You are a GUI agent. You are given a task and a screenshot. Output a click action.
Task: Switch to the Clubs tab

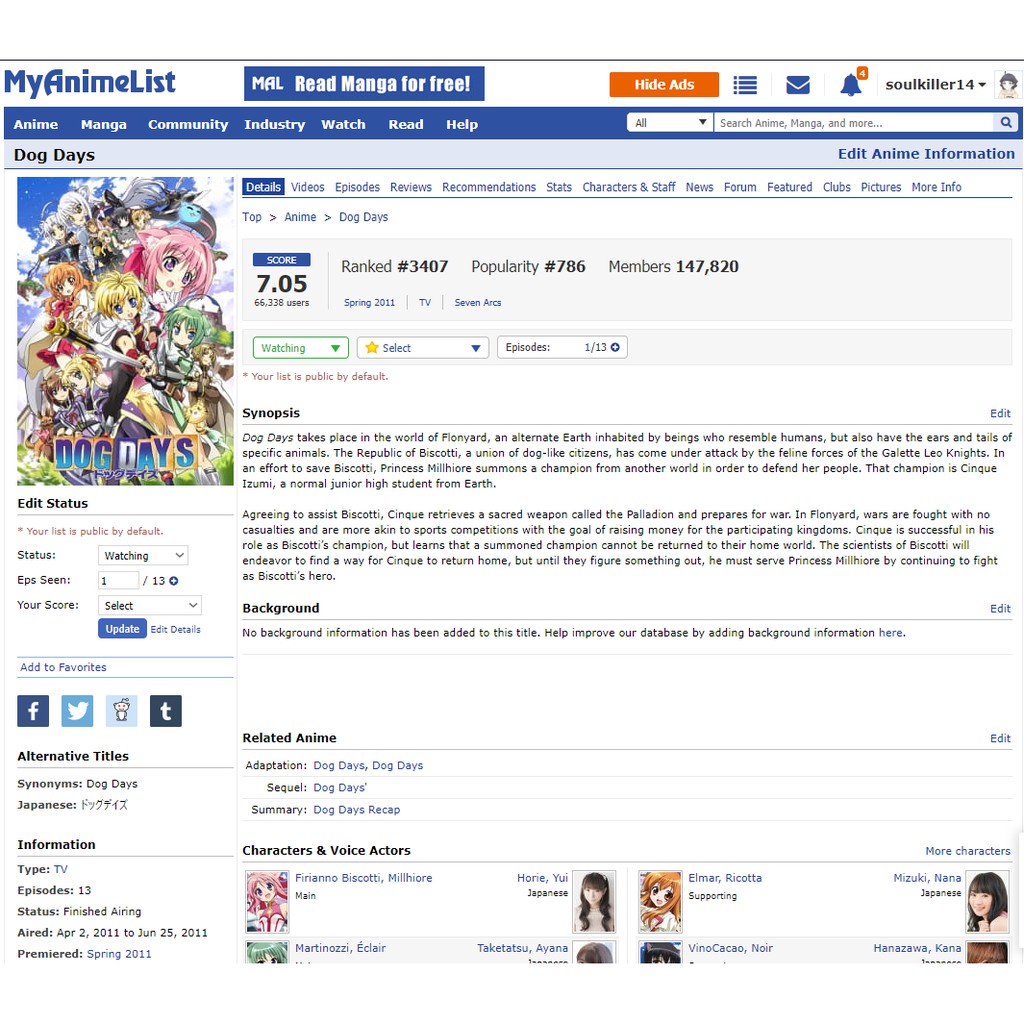coord(837,187)
